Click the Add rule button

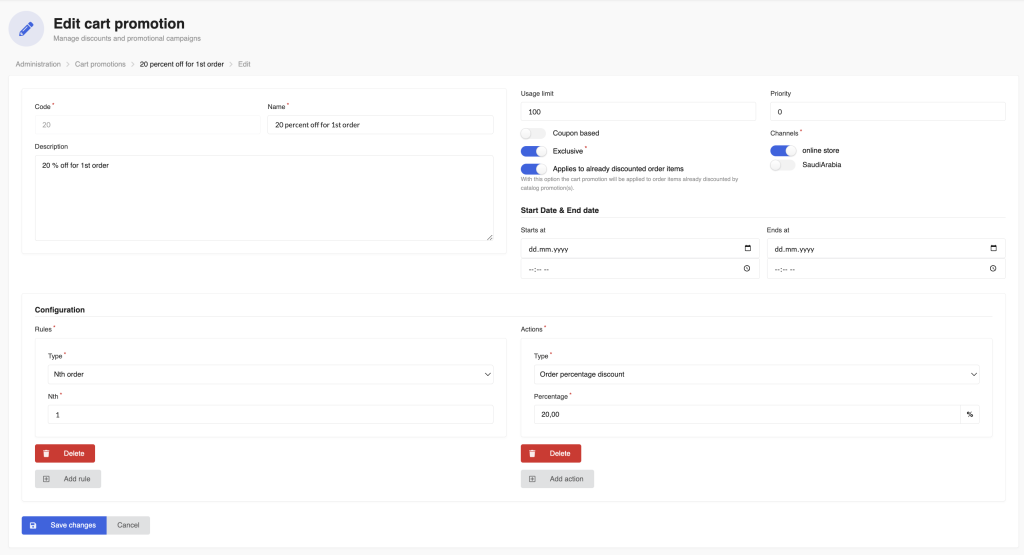67,479
